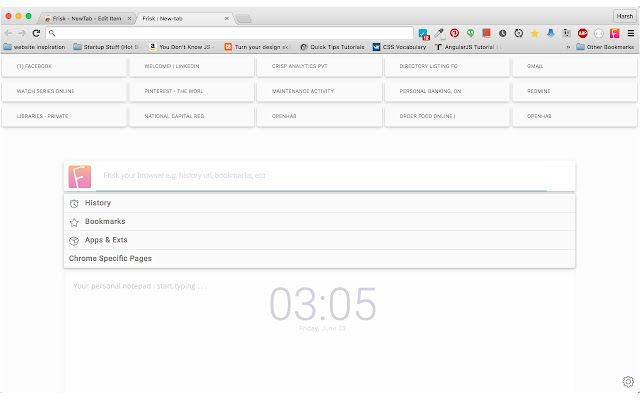Open the (1) Facebook tile

point(64,66)
